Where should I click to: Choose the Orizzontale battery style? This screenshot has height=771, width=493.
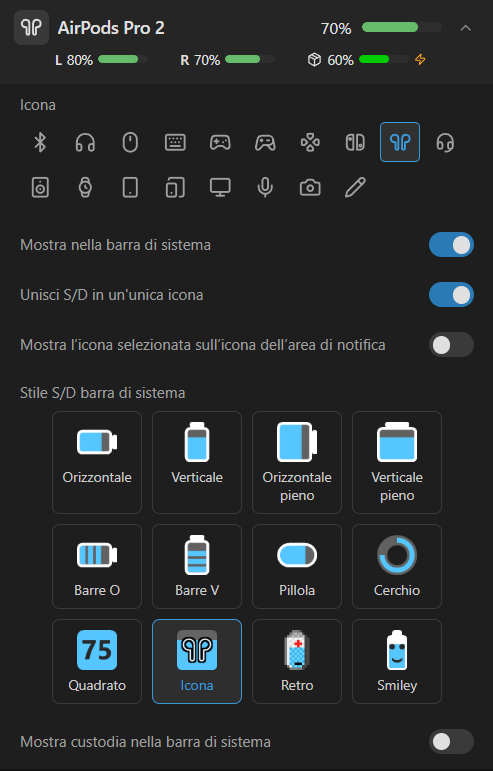coord(97,462)
